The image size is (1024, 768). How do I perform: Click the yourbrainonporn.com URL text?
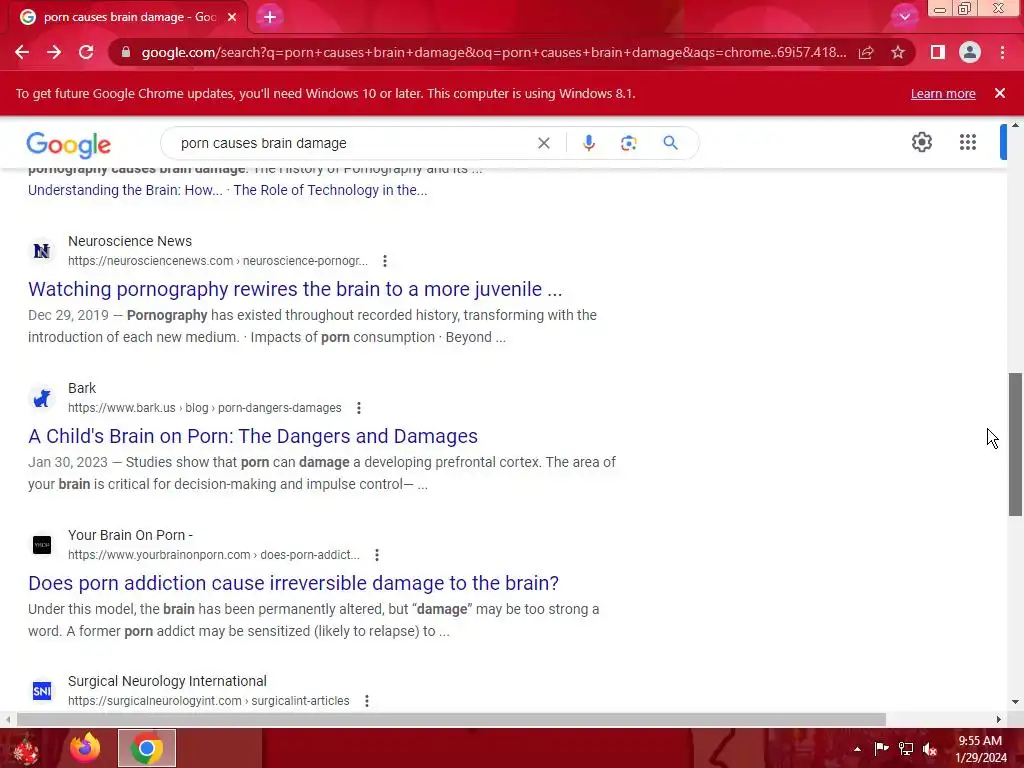coord(214,554)
